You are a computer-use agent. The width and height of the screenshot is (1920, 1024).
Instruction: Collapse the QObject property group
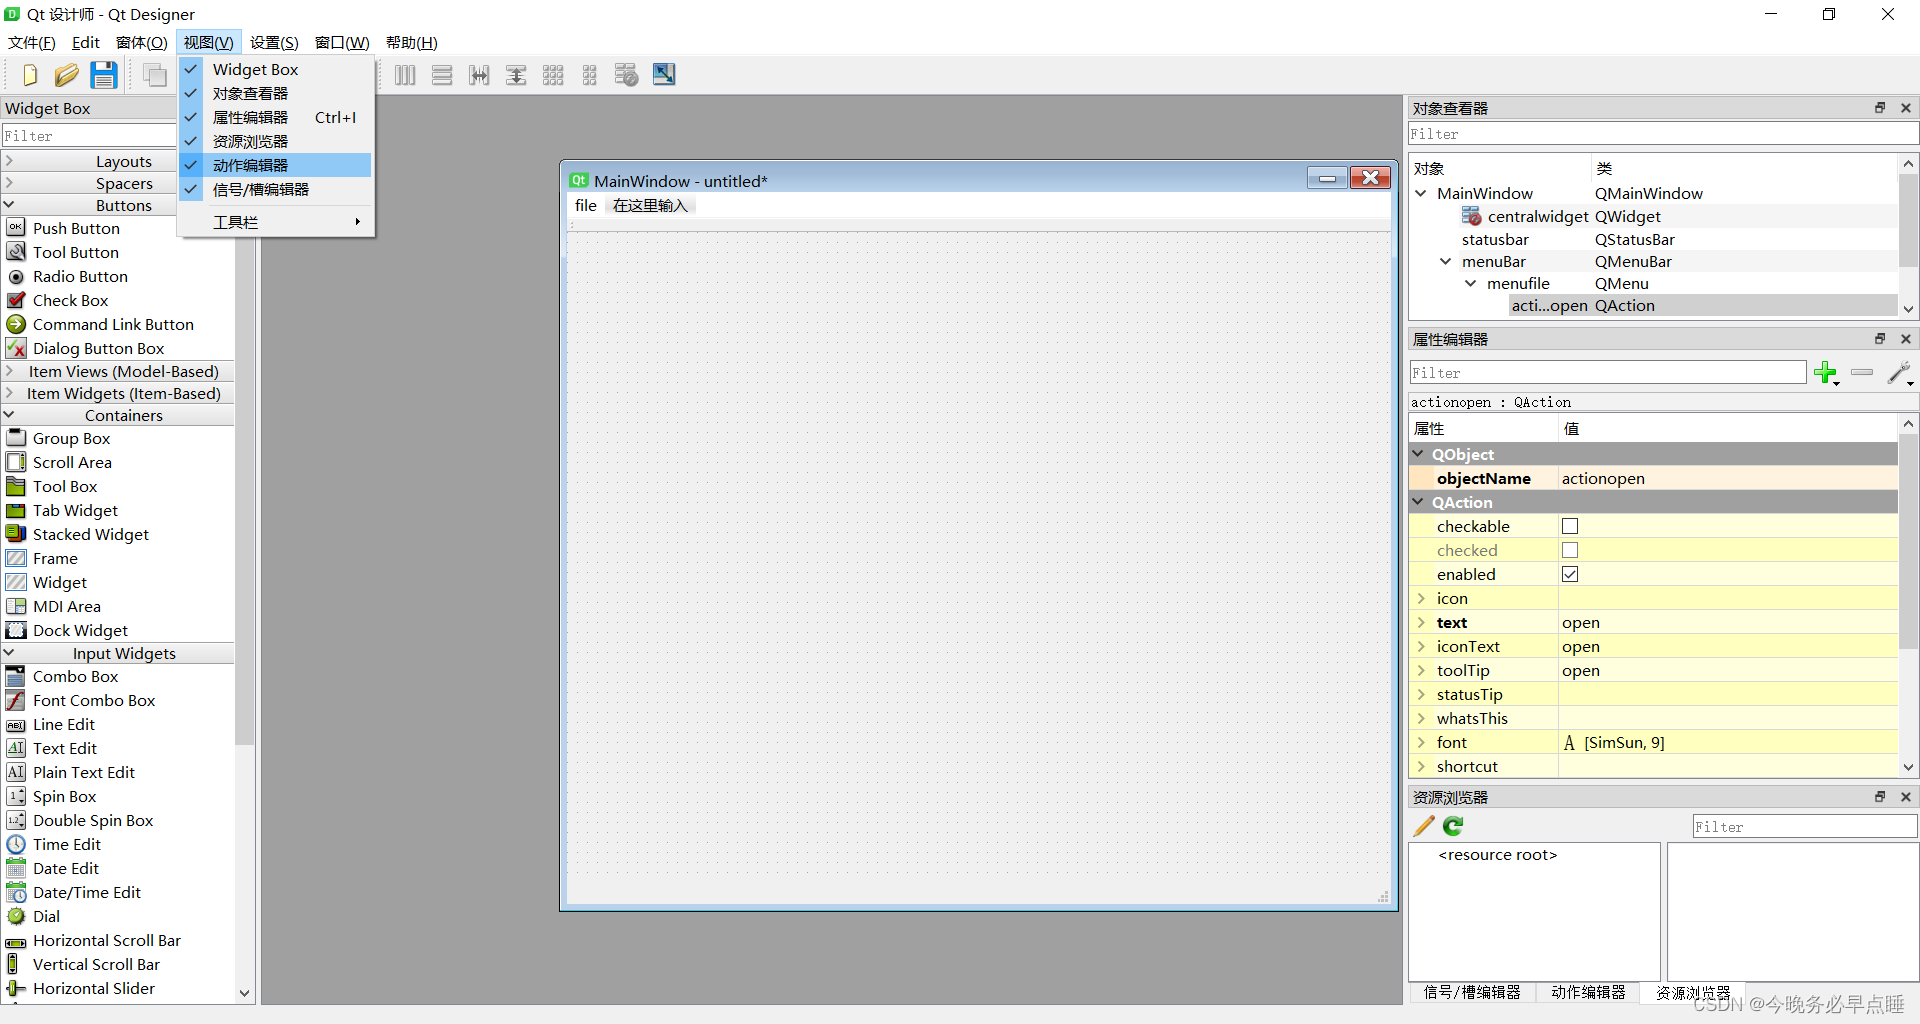click(x=1418, y=454)
